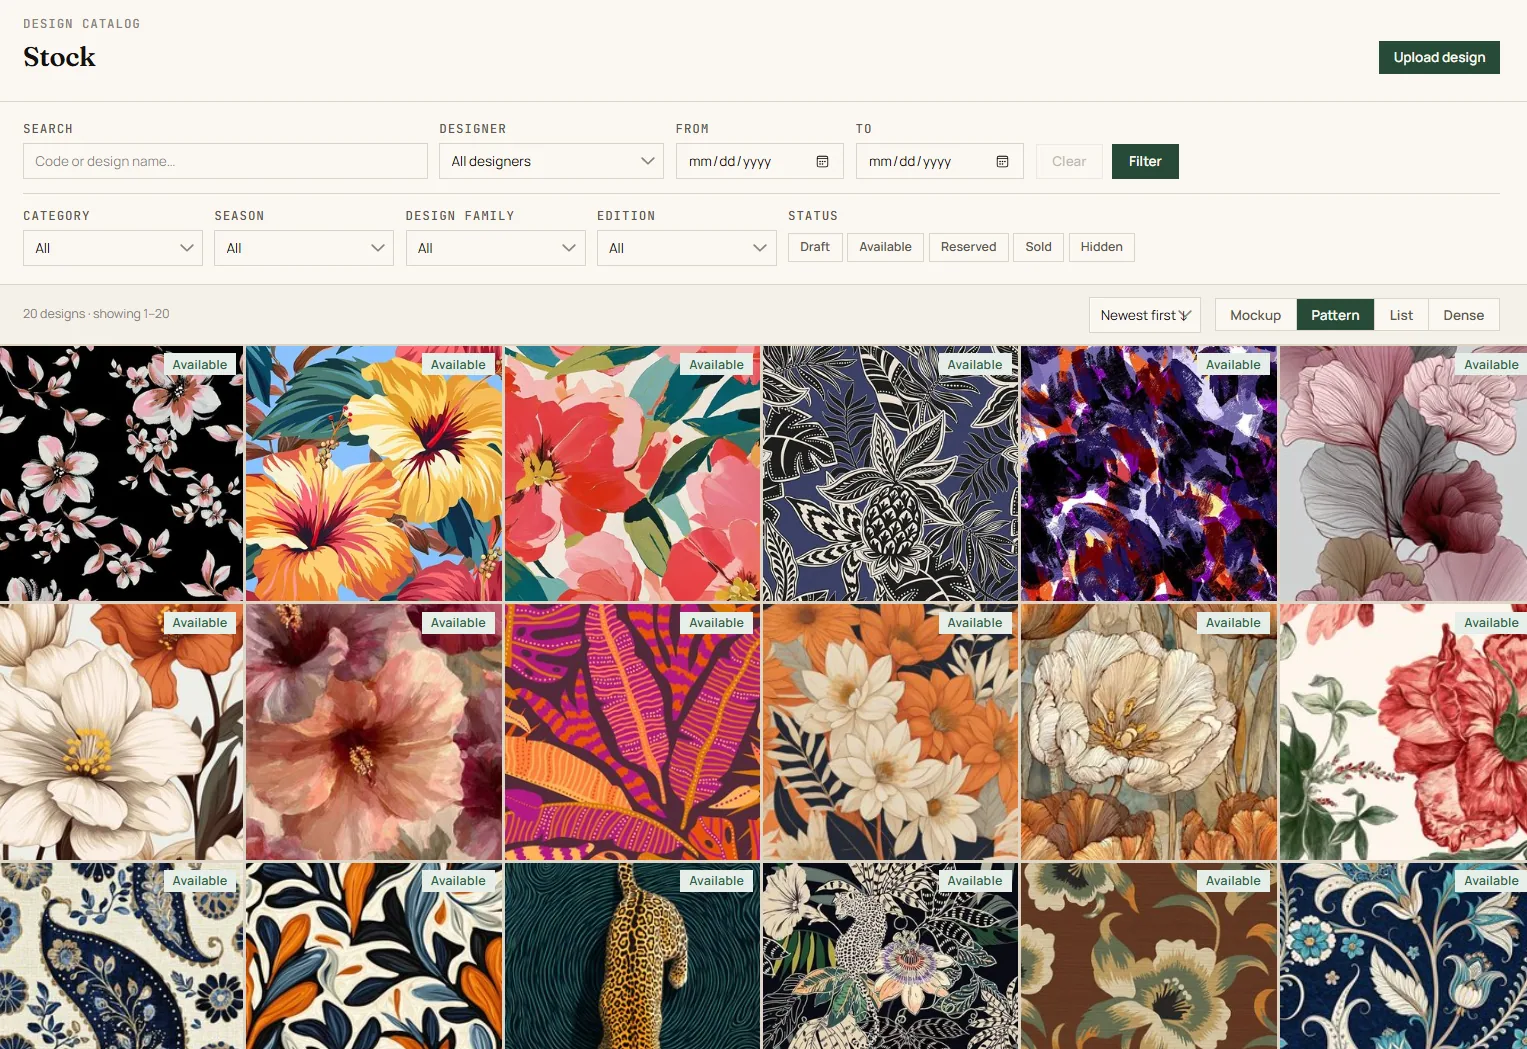This screenshot has height=1049, width=1527.
Task: Click Available badge on the leopard green design
Action: 716,881
